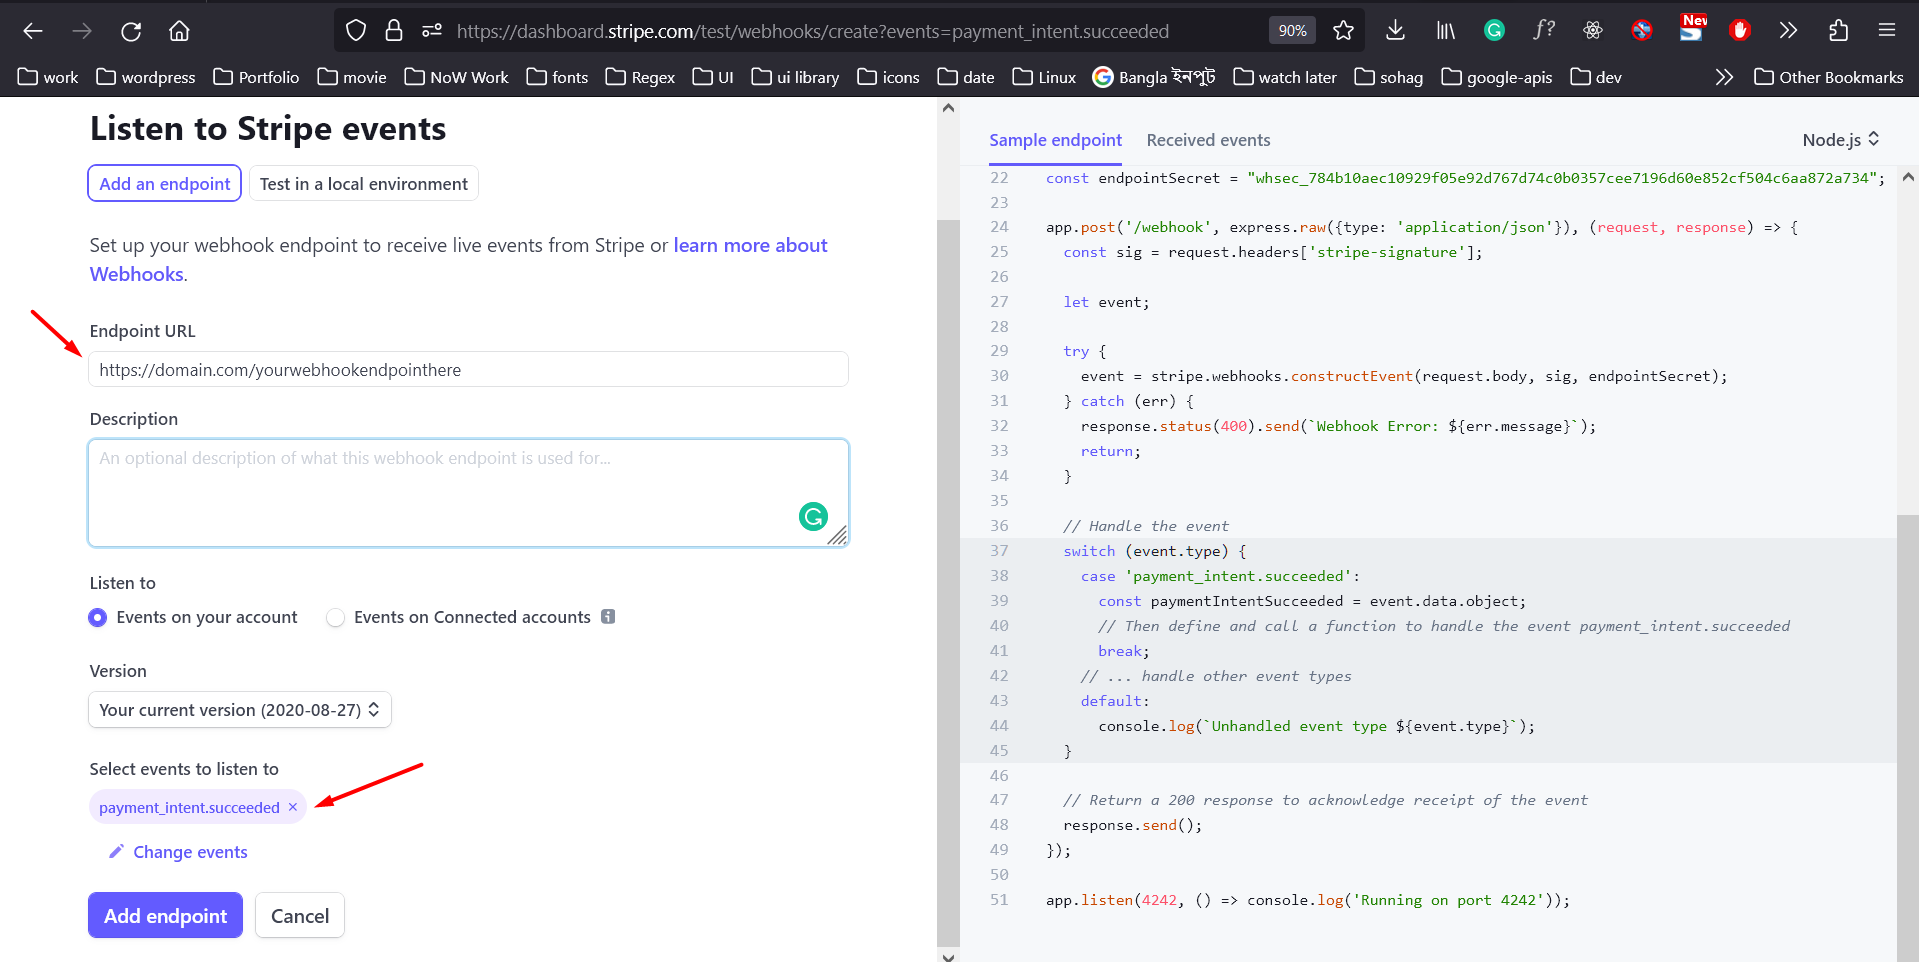Open the ui library bookmarks folder
This screenshot has width=1919, height=962.
coord(795,77)
